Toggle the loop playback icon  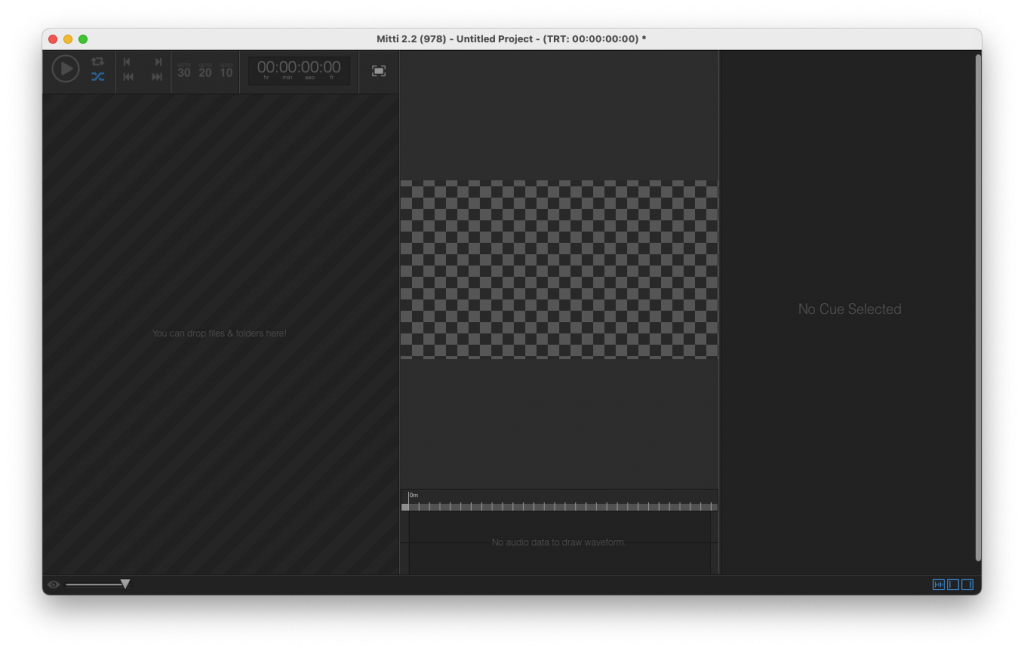point(97,61)
